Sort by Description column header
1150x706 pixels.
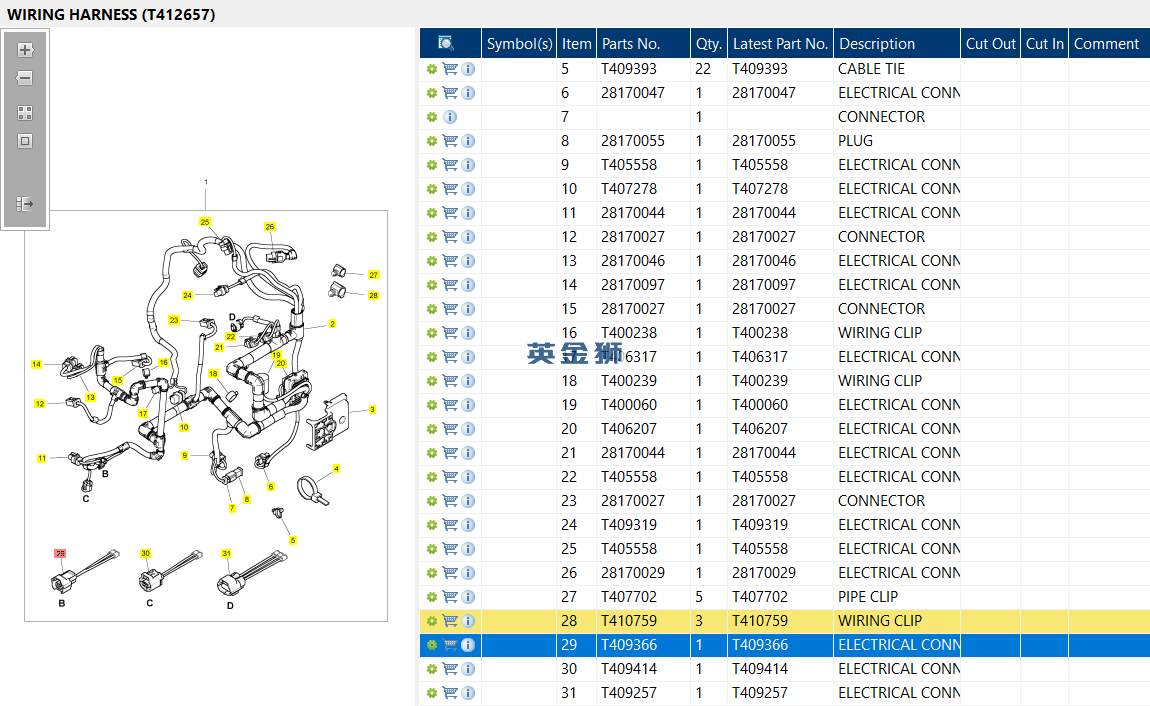point(897,43)
